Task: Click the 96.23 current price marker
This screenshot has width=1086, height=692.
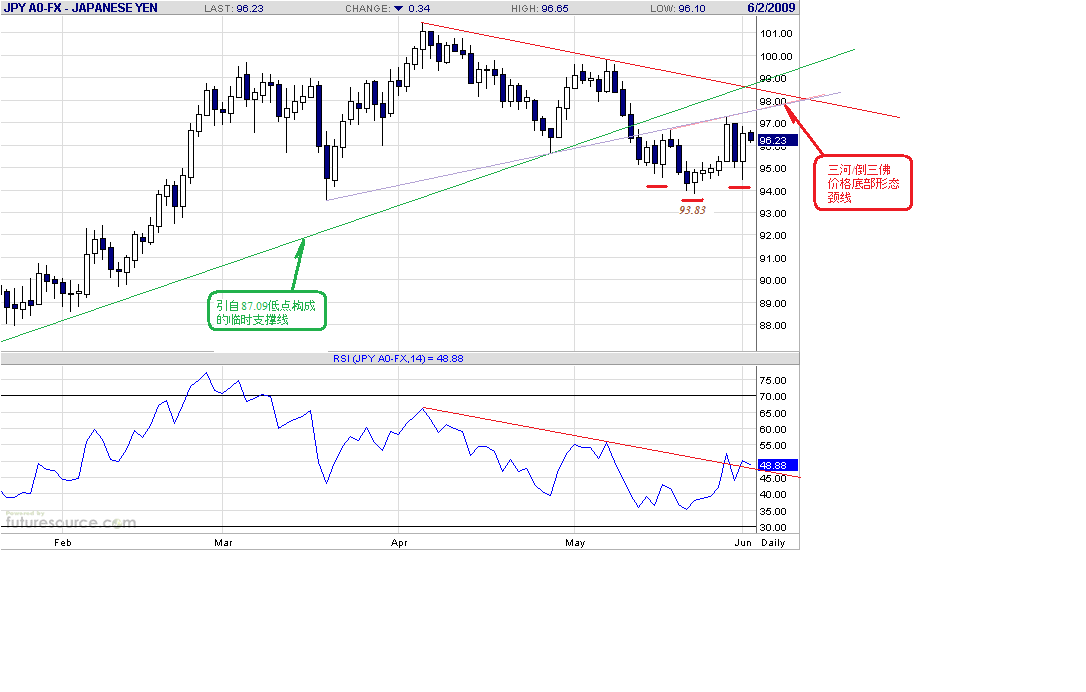Action: click(777, 140)
